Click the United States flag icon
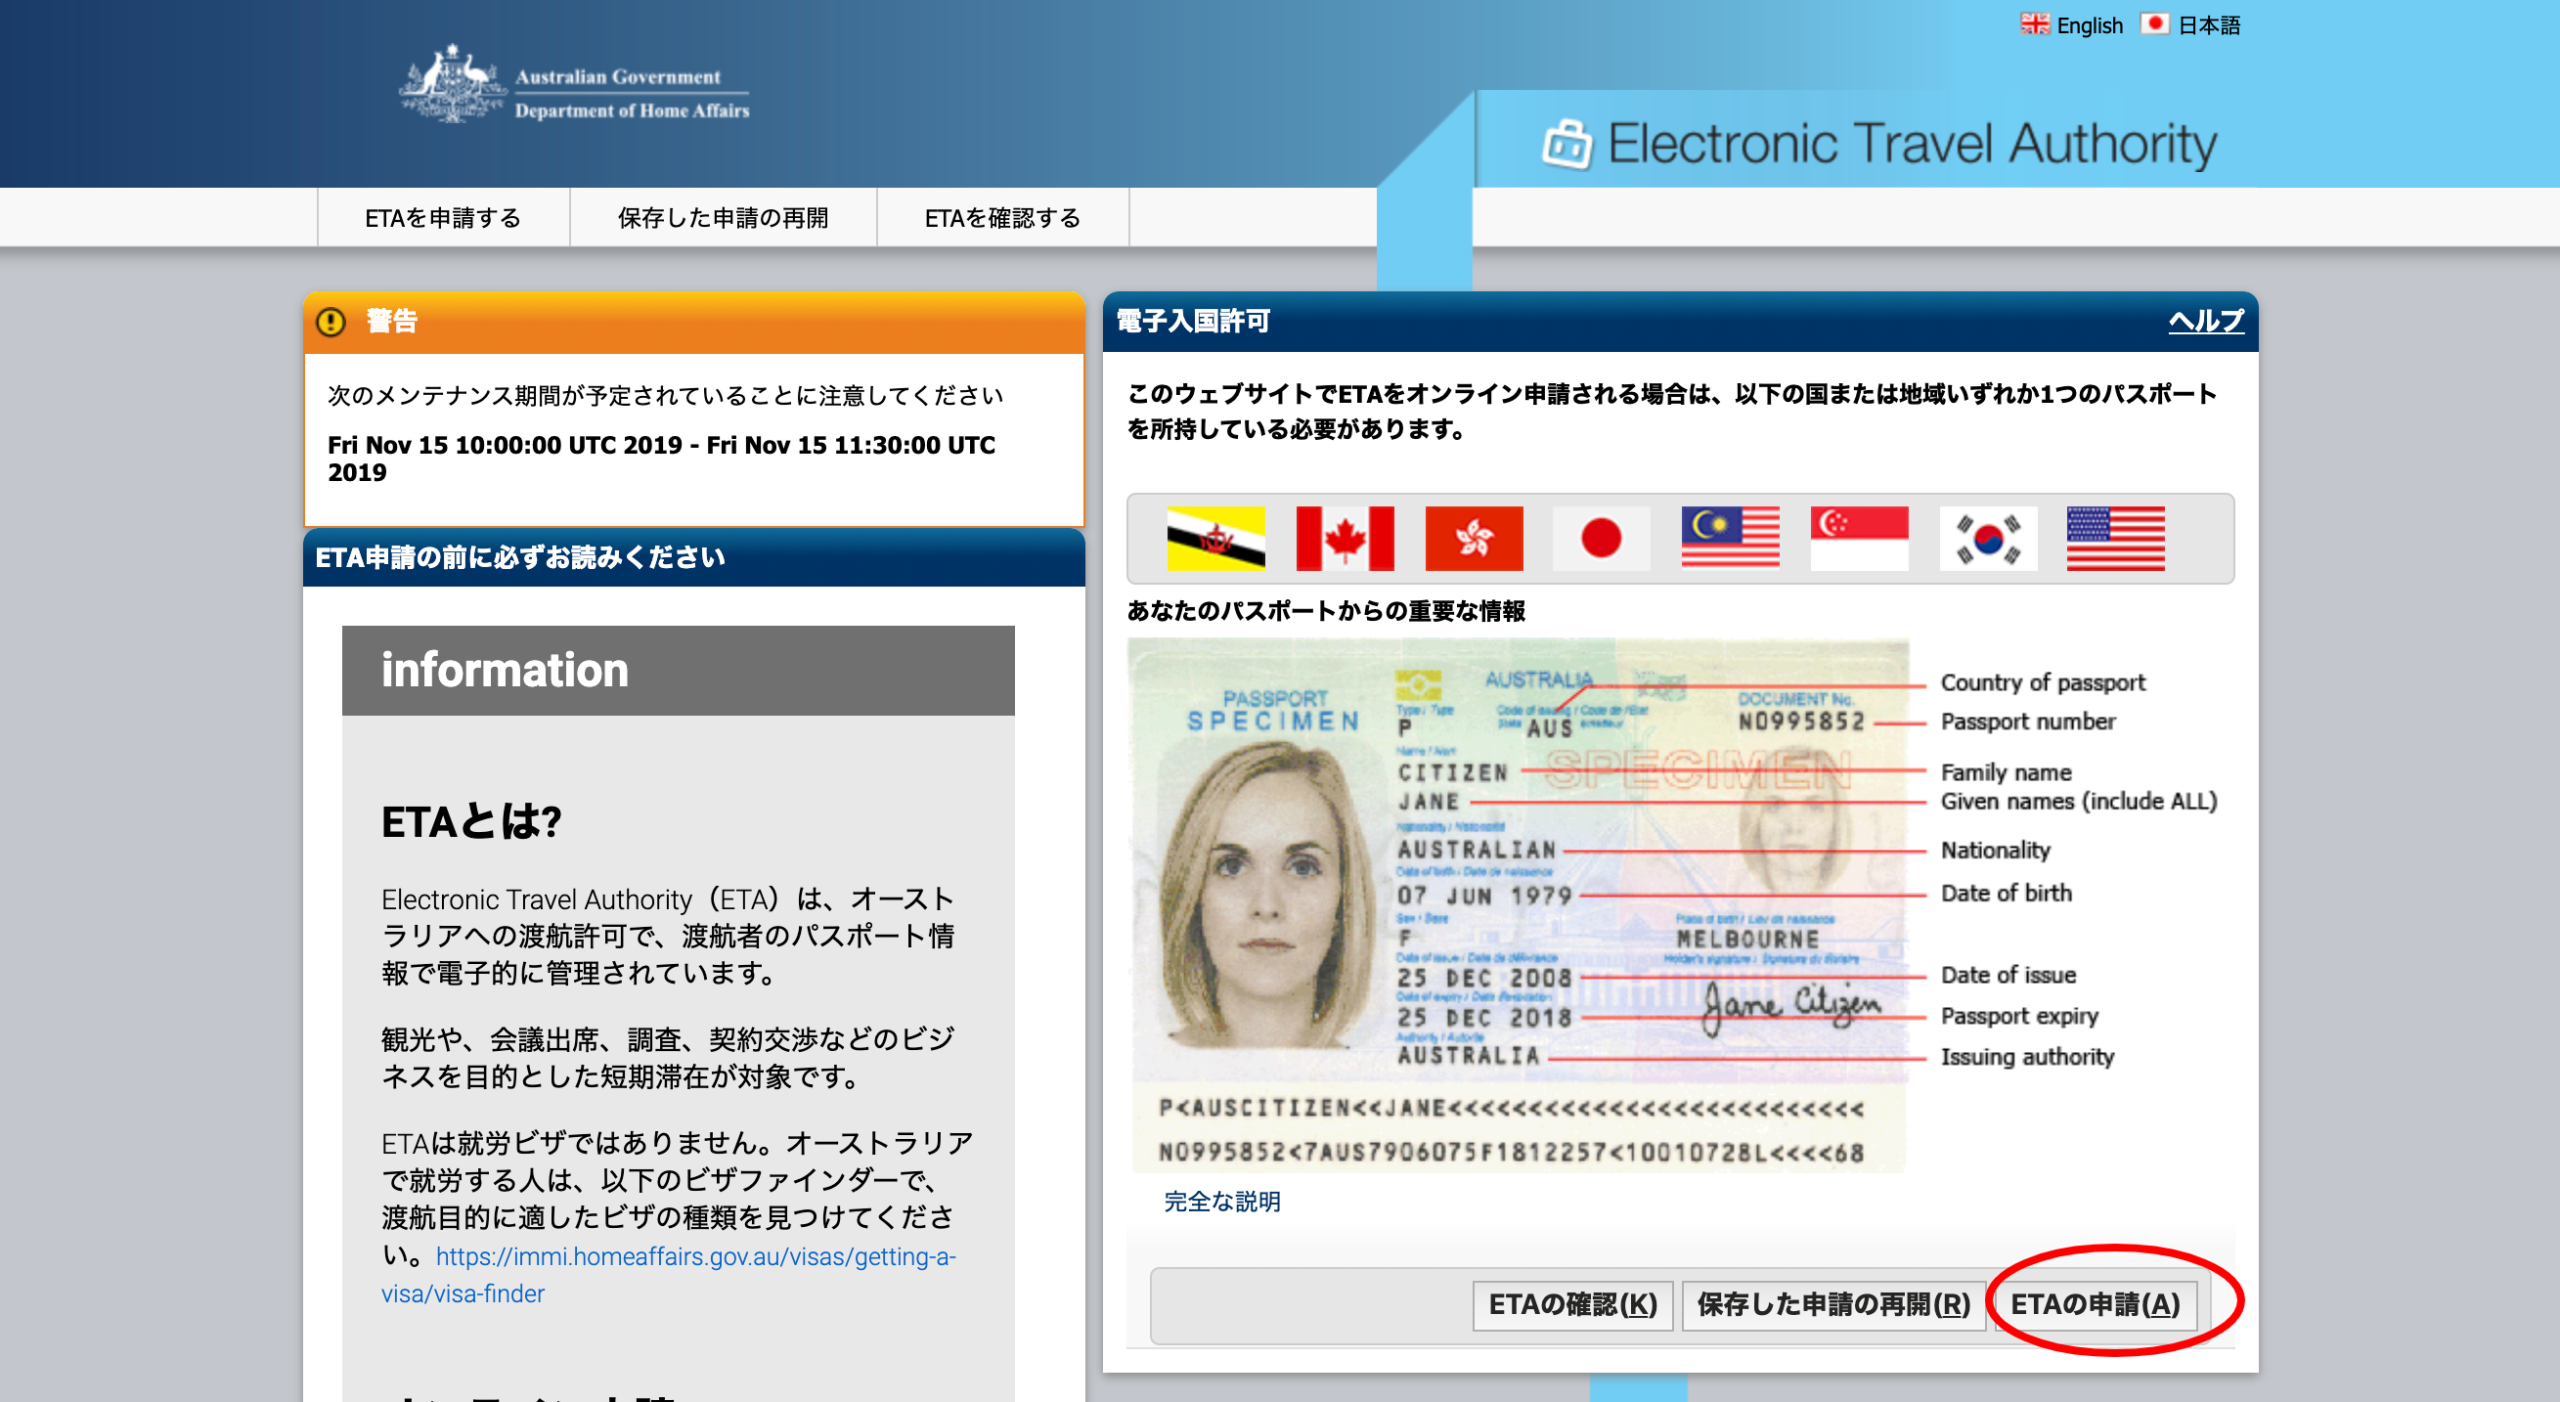Screen dimensions: 2560x1402 [x=2116, y=538]
